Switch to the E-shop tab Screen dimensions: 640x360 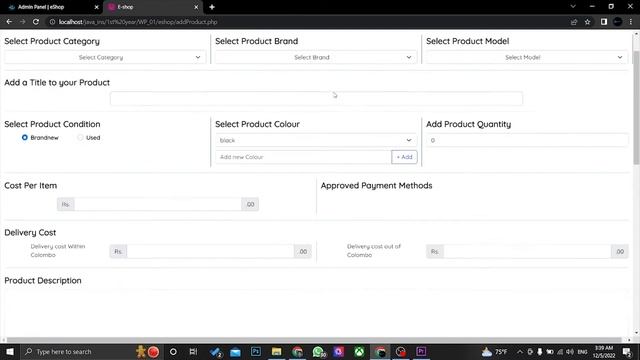click(x=152, y=7)
